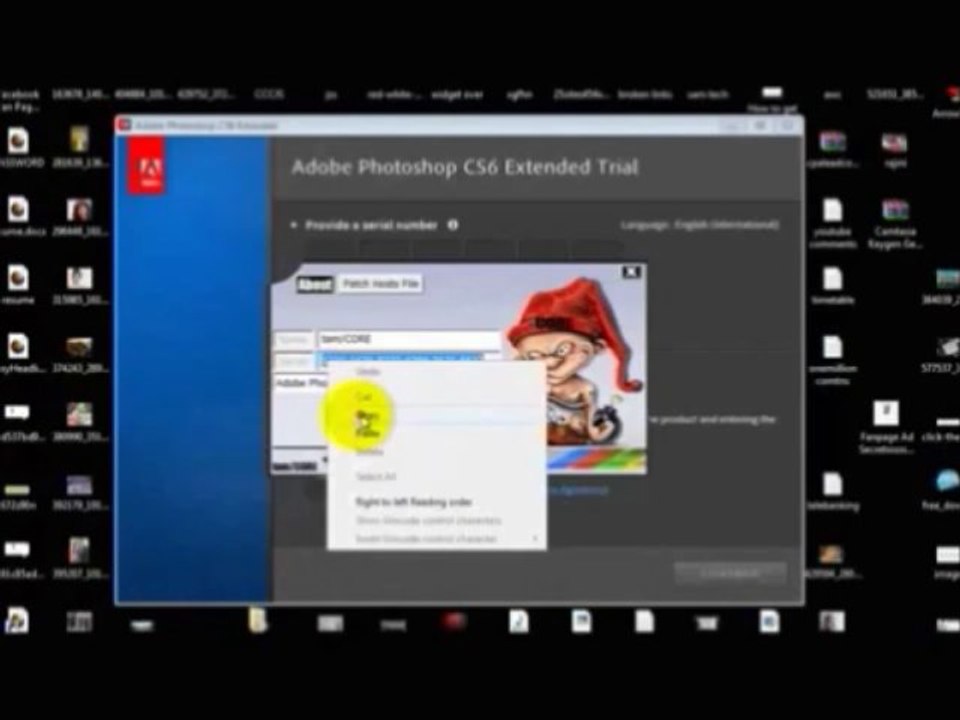The height and width of the screenshot is (720, 960).
Task: Click the Adobe logo in the installer sidebar
Action: coord(146,165)
